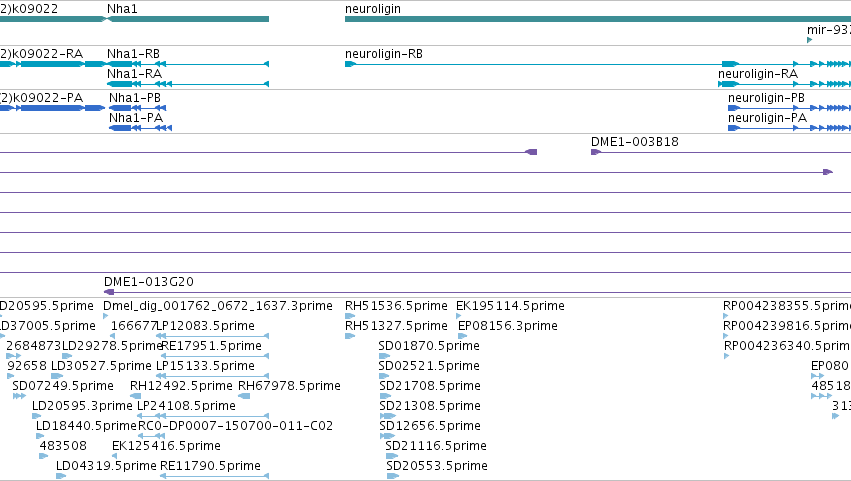Click the neuroligin-PA coding feature

click(789, 128)
